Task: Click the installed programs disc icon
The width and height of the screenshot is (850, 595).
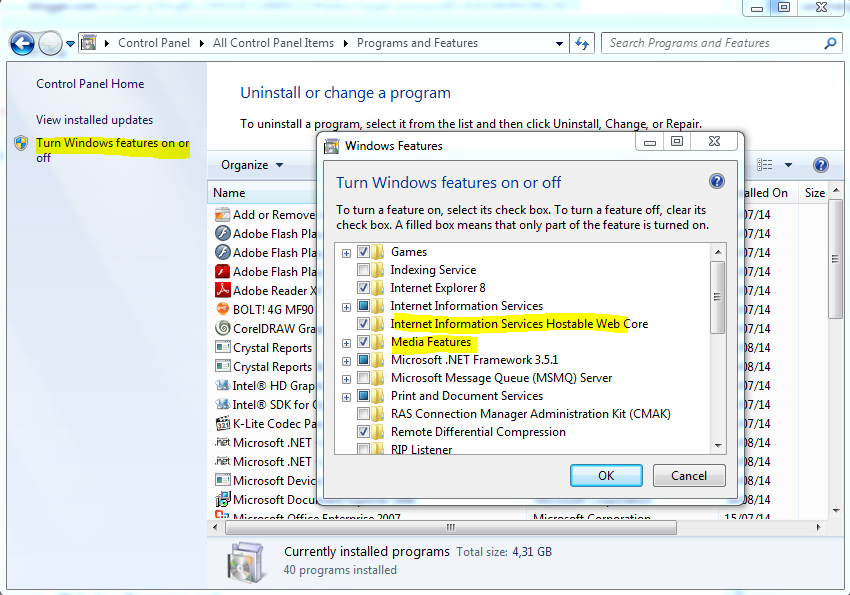Action: [x=247, y=562]
